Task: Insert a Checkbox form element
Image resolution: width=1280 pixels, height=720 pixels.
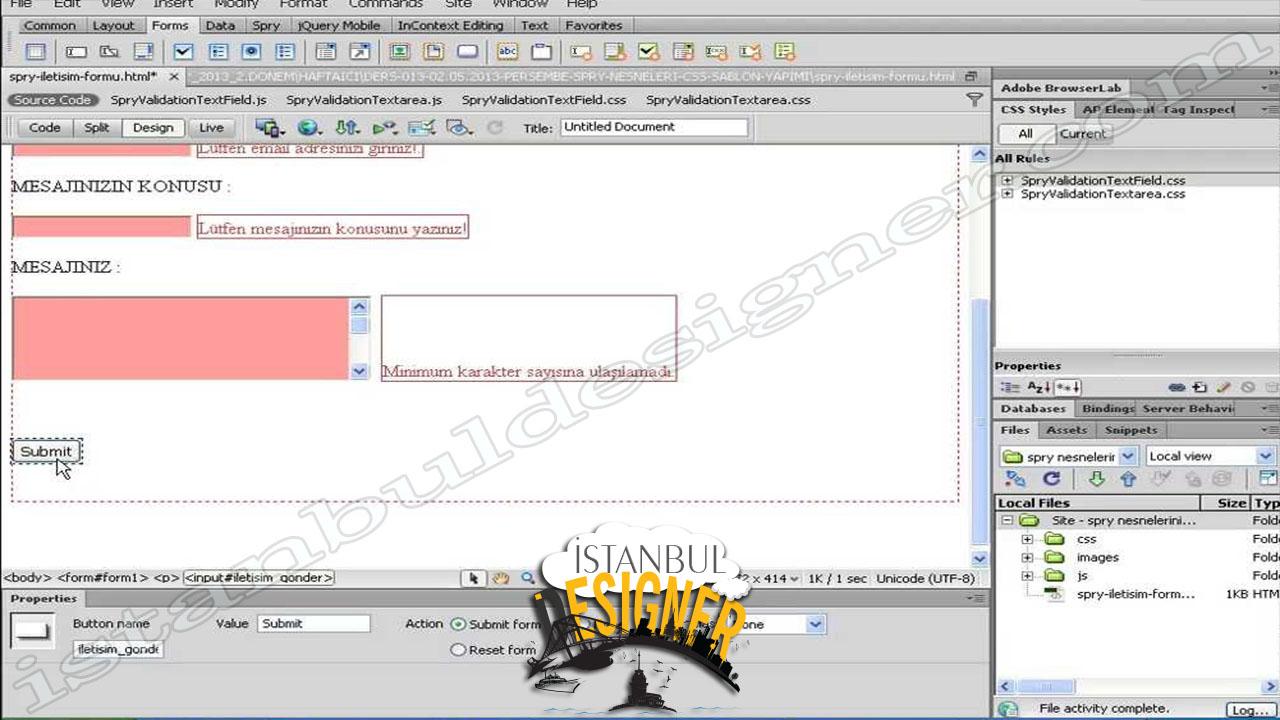Action: (183, 52)
